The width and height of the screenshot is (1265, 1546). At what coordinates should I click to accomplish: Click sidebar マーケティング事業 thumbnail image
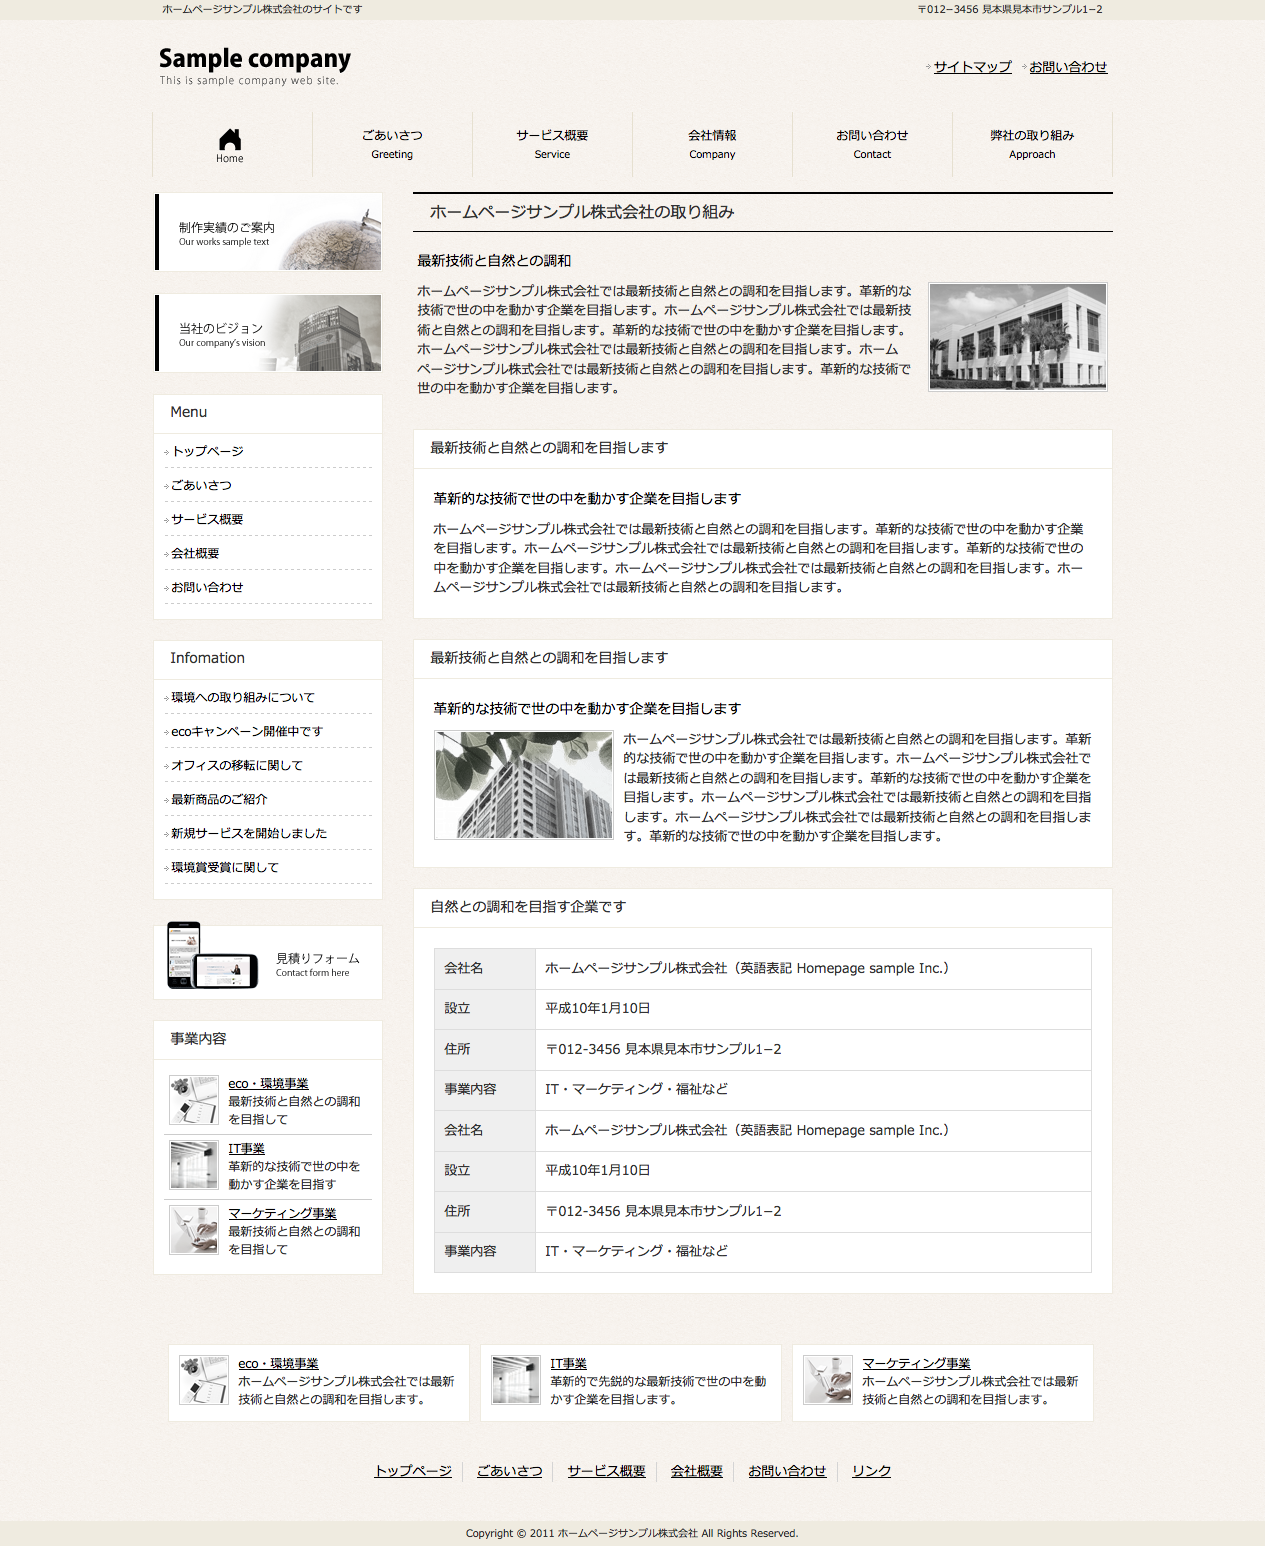point(194,1230)
